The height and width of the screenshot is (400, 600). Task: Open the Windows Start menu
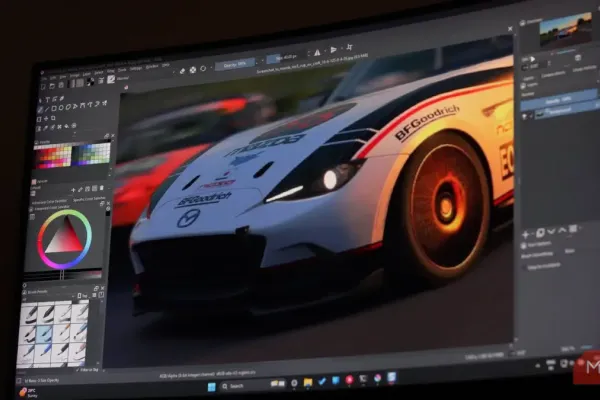212,387
